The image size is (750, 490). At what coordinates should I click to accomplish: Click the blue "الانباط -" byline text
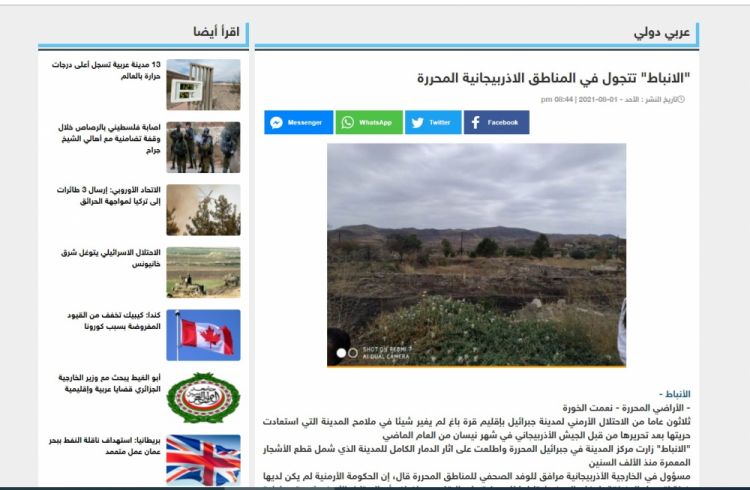[x=675, y=394]
